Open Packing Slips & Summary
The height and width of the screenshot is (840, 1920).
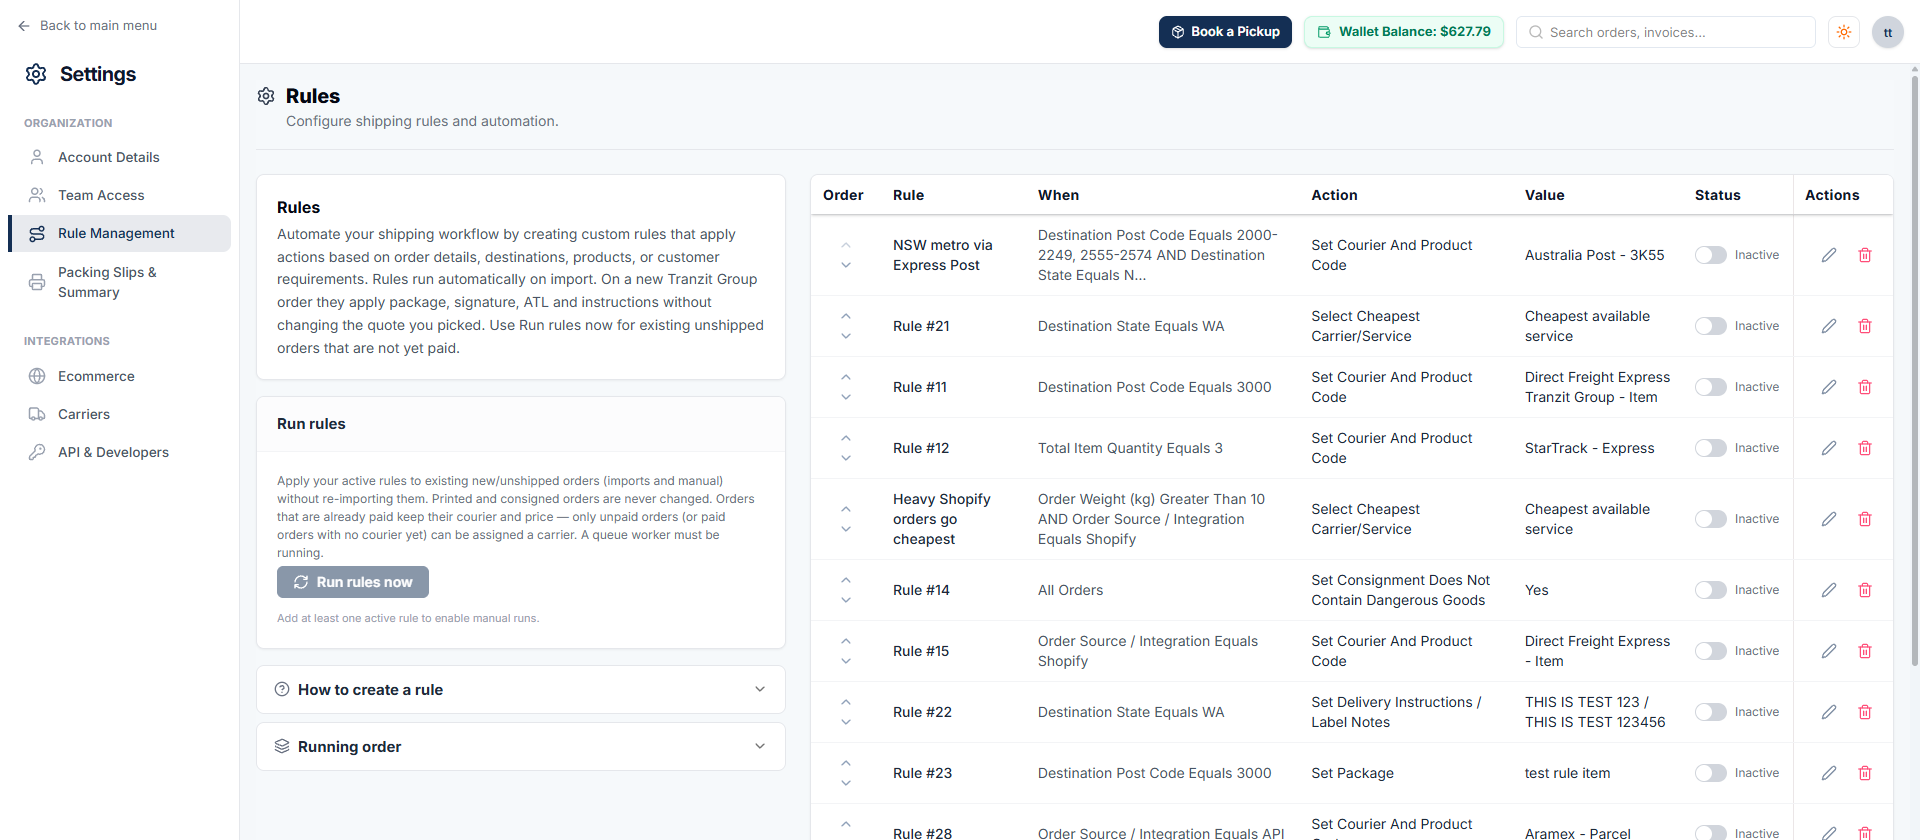(x=119, y=282)
